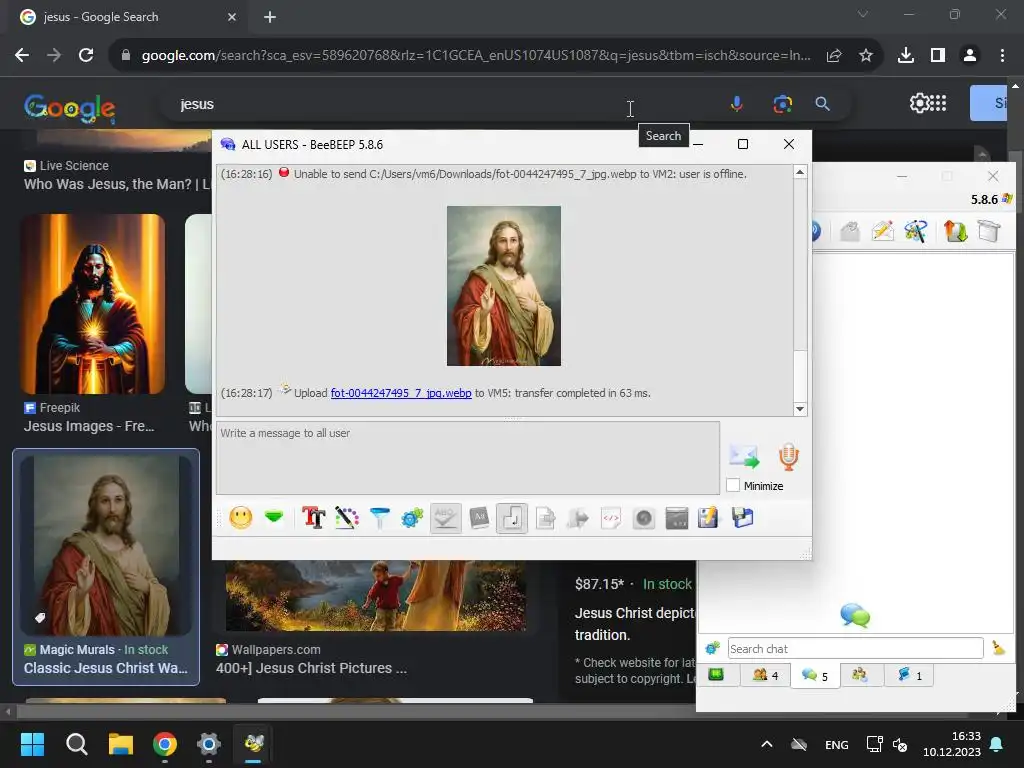Open the font selection TT icon
This screenshot has width=1024, height=768.
(x=313, y=519)
